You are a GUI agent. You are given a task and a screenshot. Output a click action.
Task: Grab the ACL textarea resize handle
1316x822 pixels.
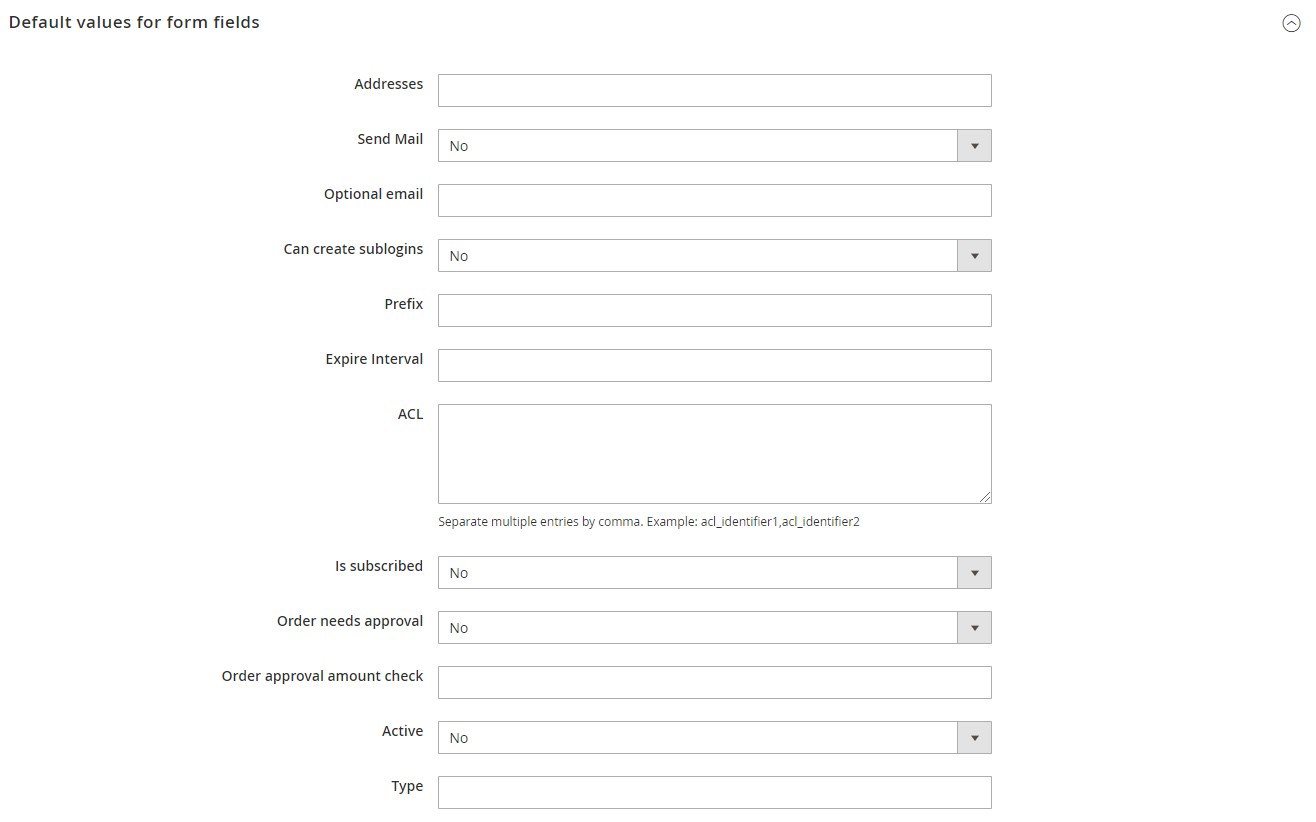coord(985,497)
